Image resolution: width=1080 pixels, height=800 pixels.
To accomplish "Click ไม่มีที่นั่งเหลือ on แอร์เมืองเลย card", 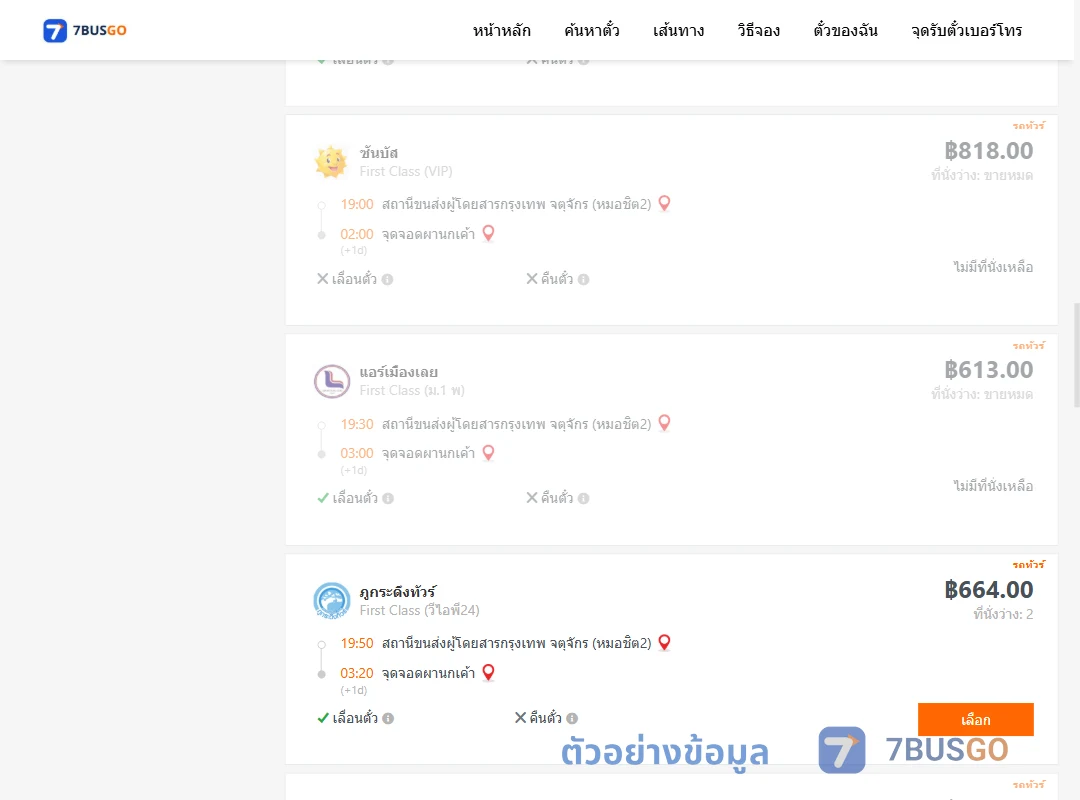I will [x=993, y=486].
